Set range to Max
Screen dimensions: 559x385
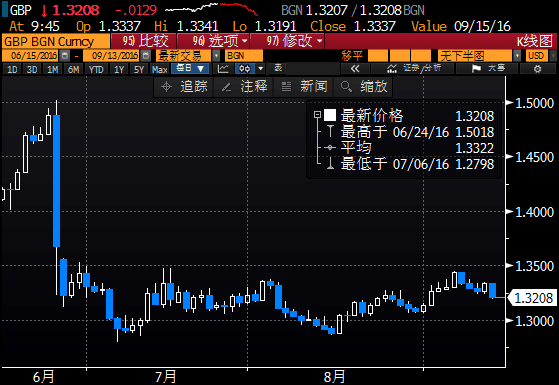point(159,69)
